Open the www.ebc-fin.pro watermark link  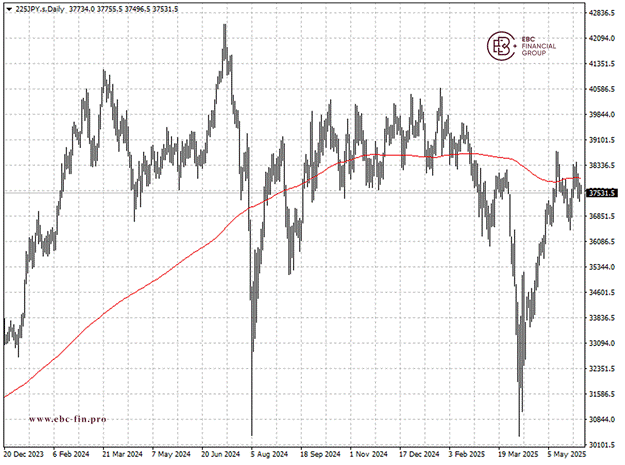(67, 419)
